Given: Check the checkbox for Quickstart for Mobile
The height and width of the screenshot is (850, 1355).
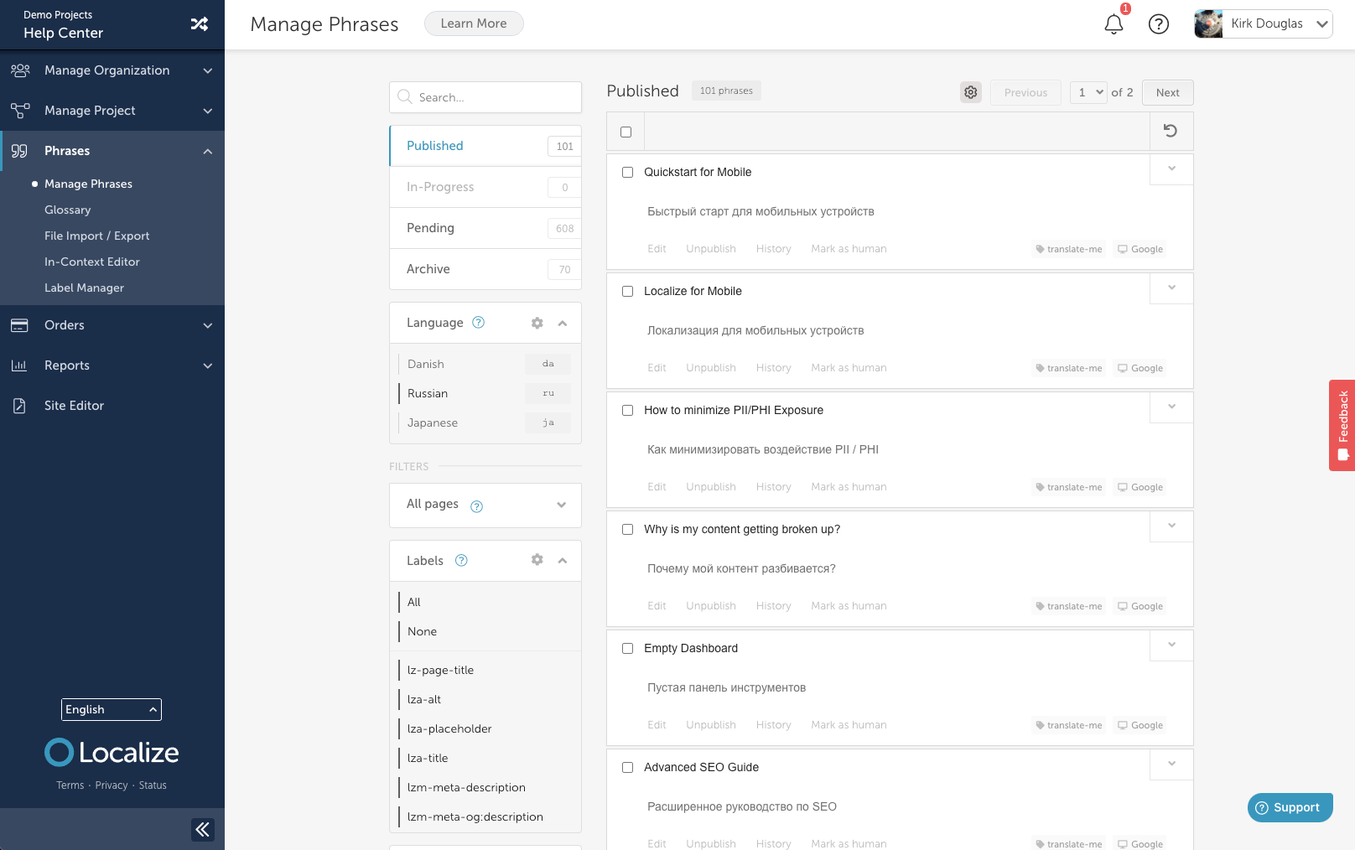Looking at the screenshot, I should tap(627, 172).
